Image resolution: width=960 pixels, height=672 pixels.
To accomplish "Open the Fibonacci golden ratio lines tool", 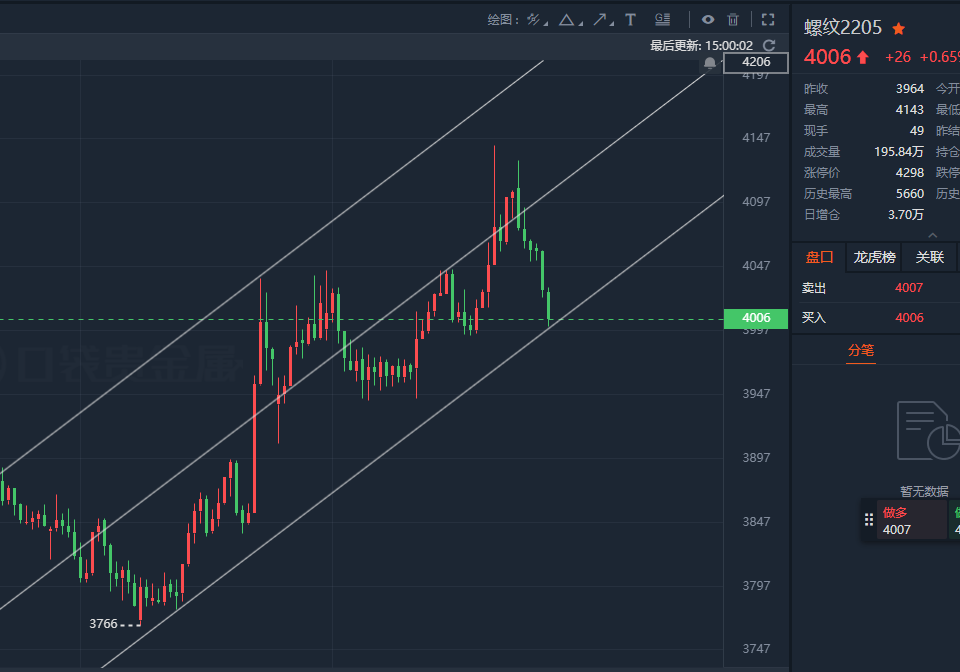I will (x=662, y=20).
